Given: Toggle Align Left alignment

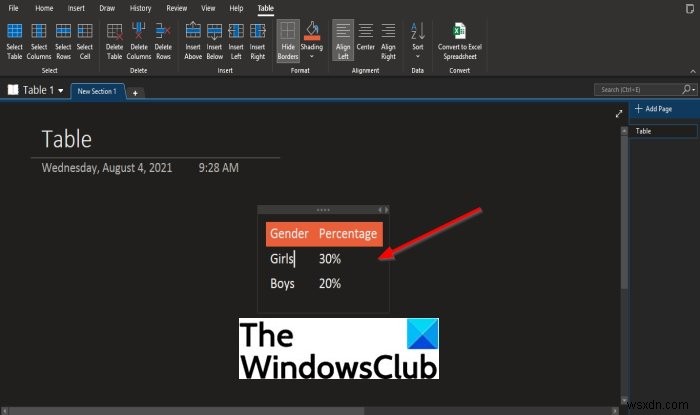Looking at the screenshot, I should pyautogui.click(x=343, y=41).
